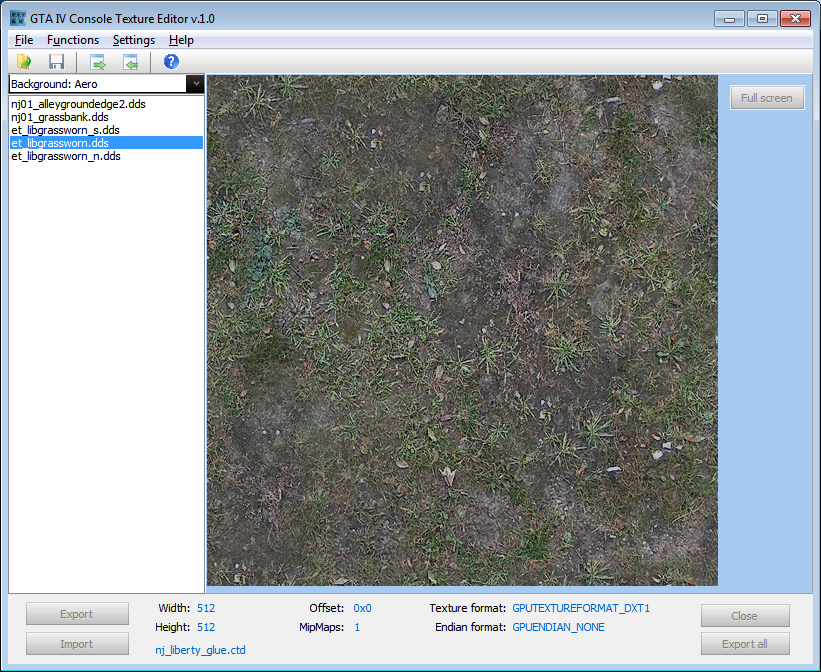Open the Functions menu
Image resolution: width=821 pixels, height=672 pixels.
point(73,40)
